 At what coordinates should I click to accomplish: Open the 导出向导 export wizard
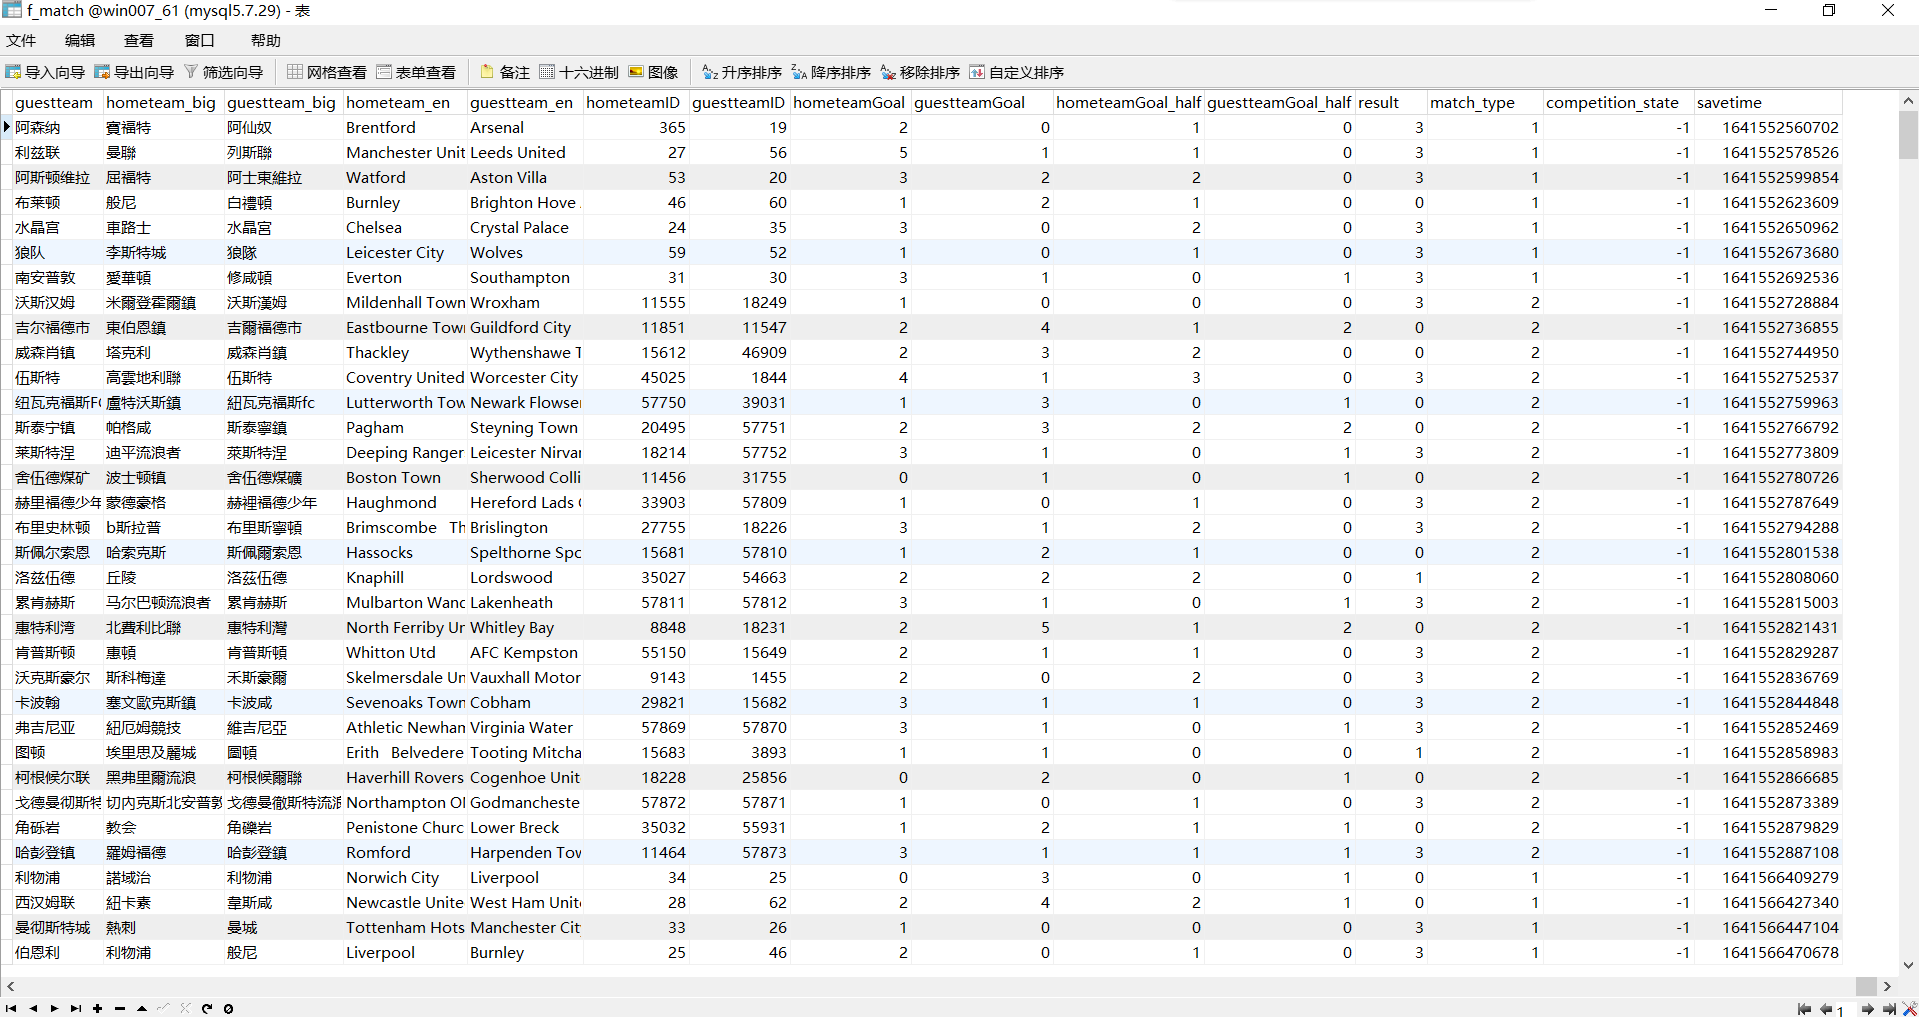135,72
